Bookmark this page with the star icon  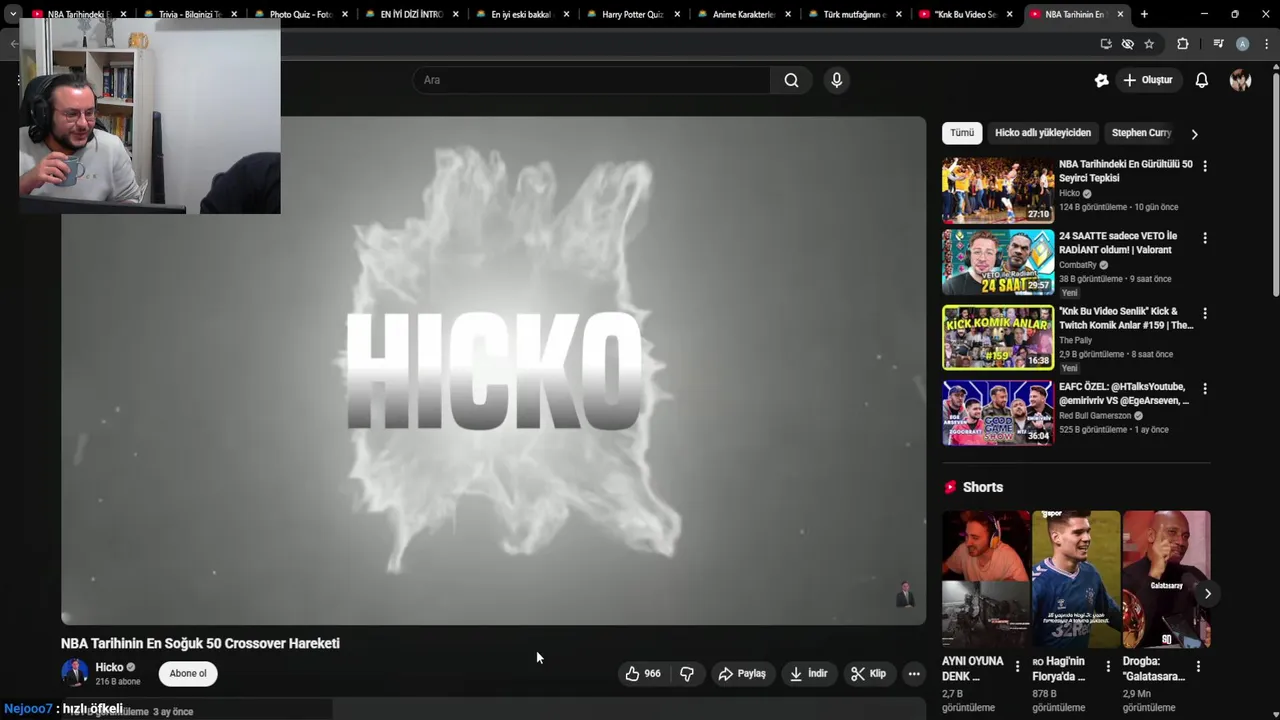click(1149, 44)
